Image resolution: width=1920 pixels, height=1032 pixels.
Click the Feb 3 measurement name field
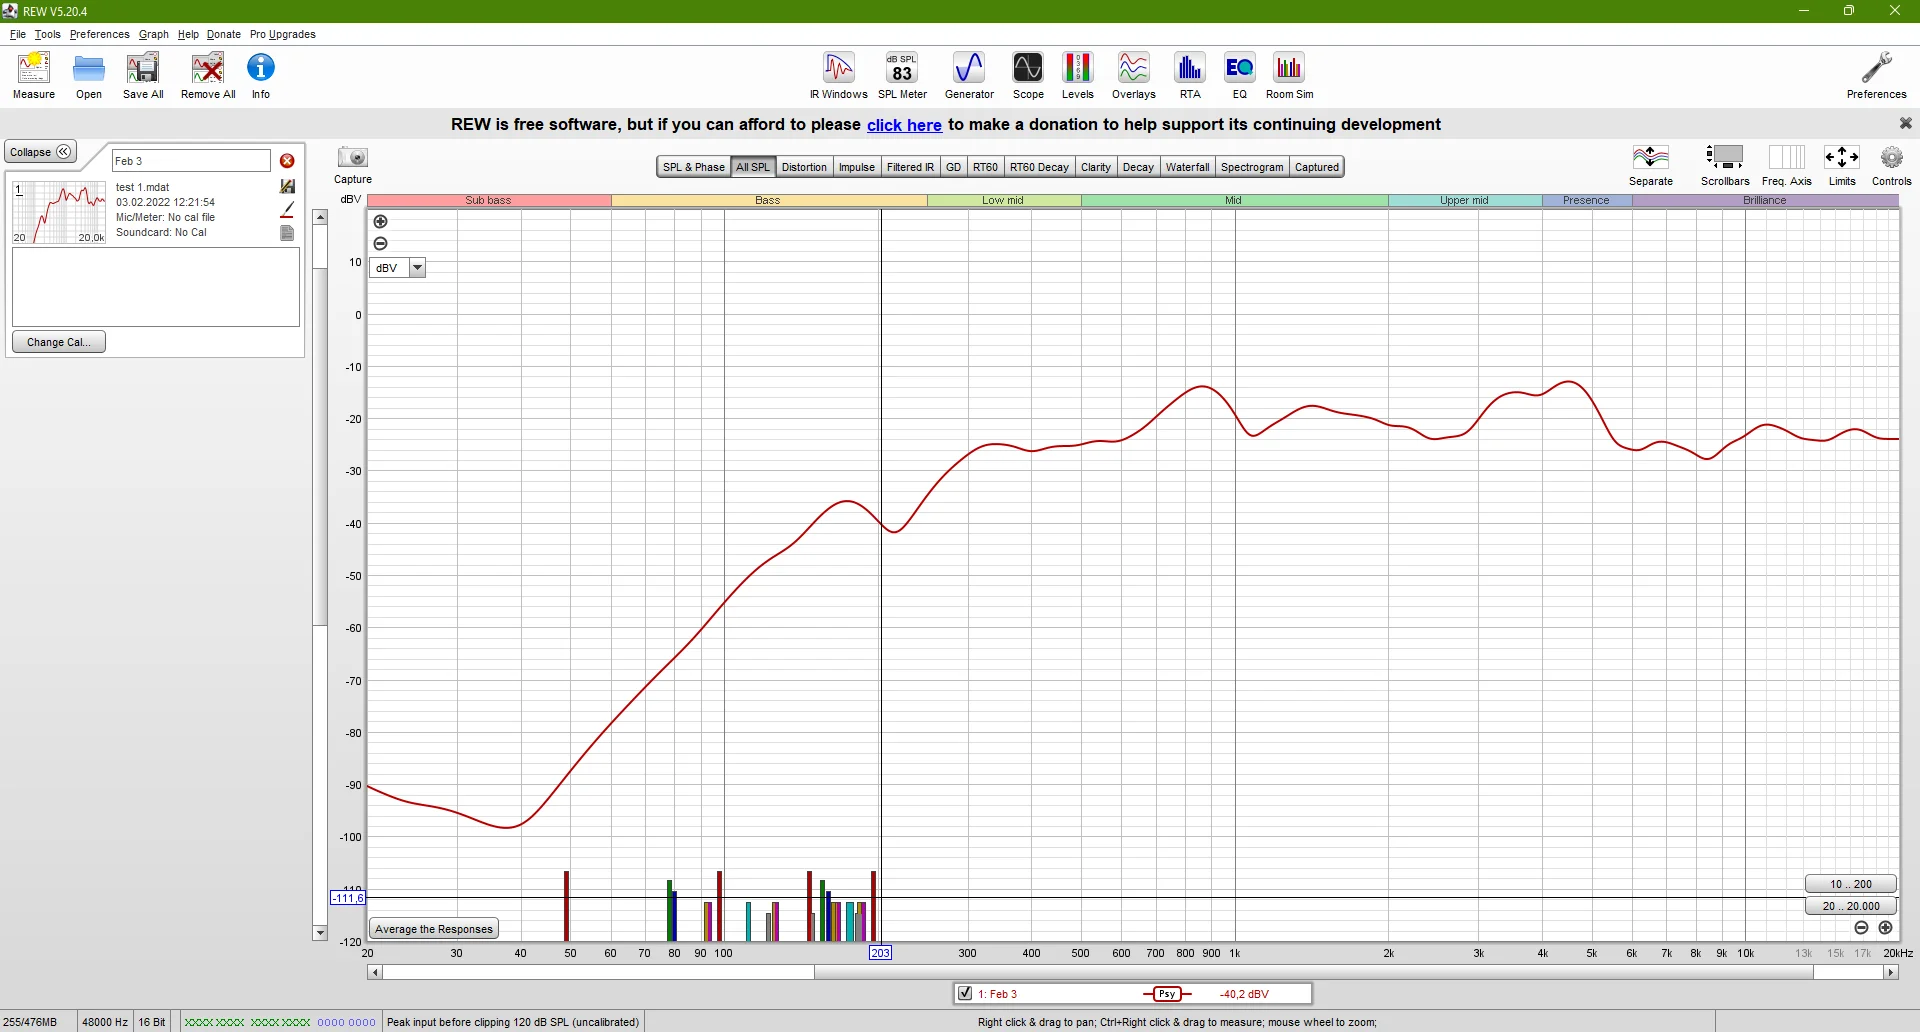coord(191,161)
